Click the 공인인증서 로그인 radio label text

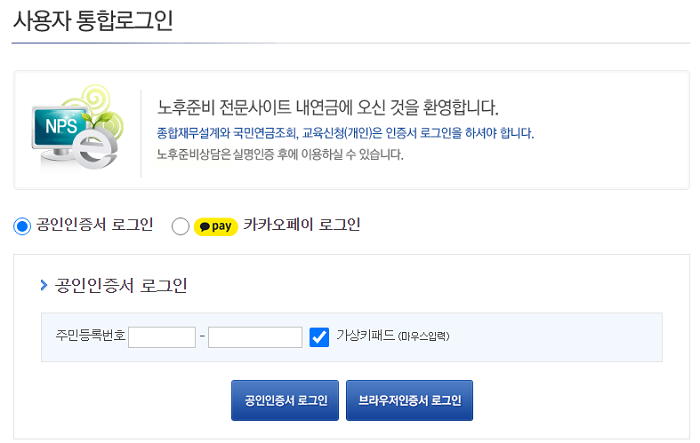tap(95, 225)
